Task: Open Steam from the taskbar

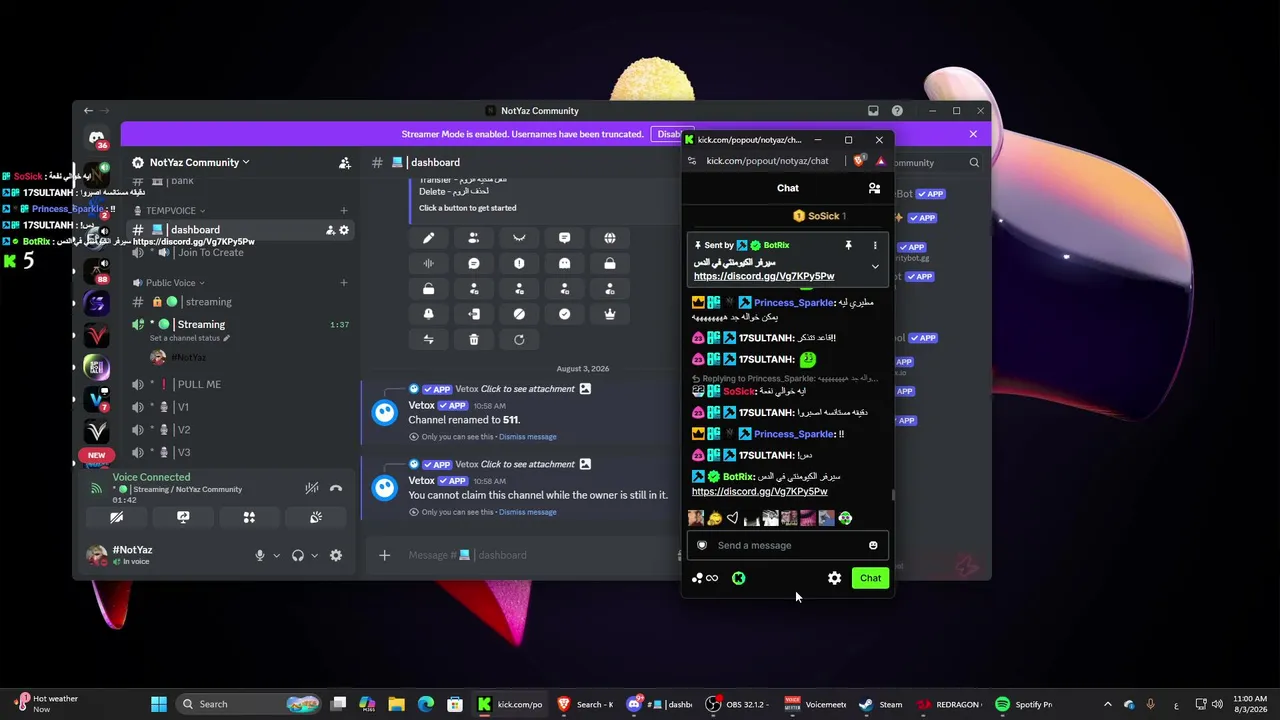Action: [879, 704]
